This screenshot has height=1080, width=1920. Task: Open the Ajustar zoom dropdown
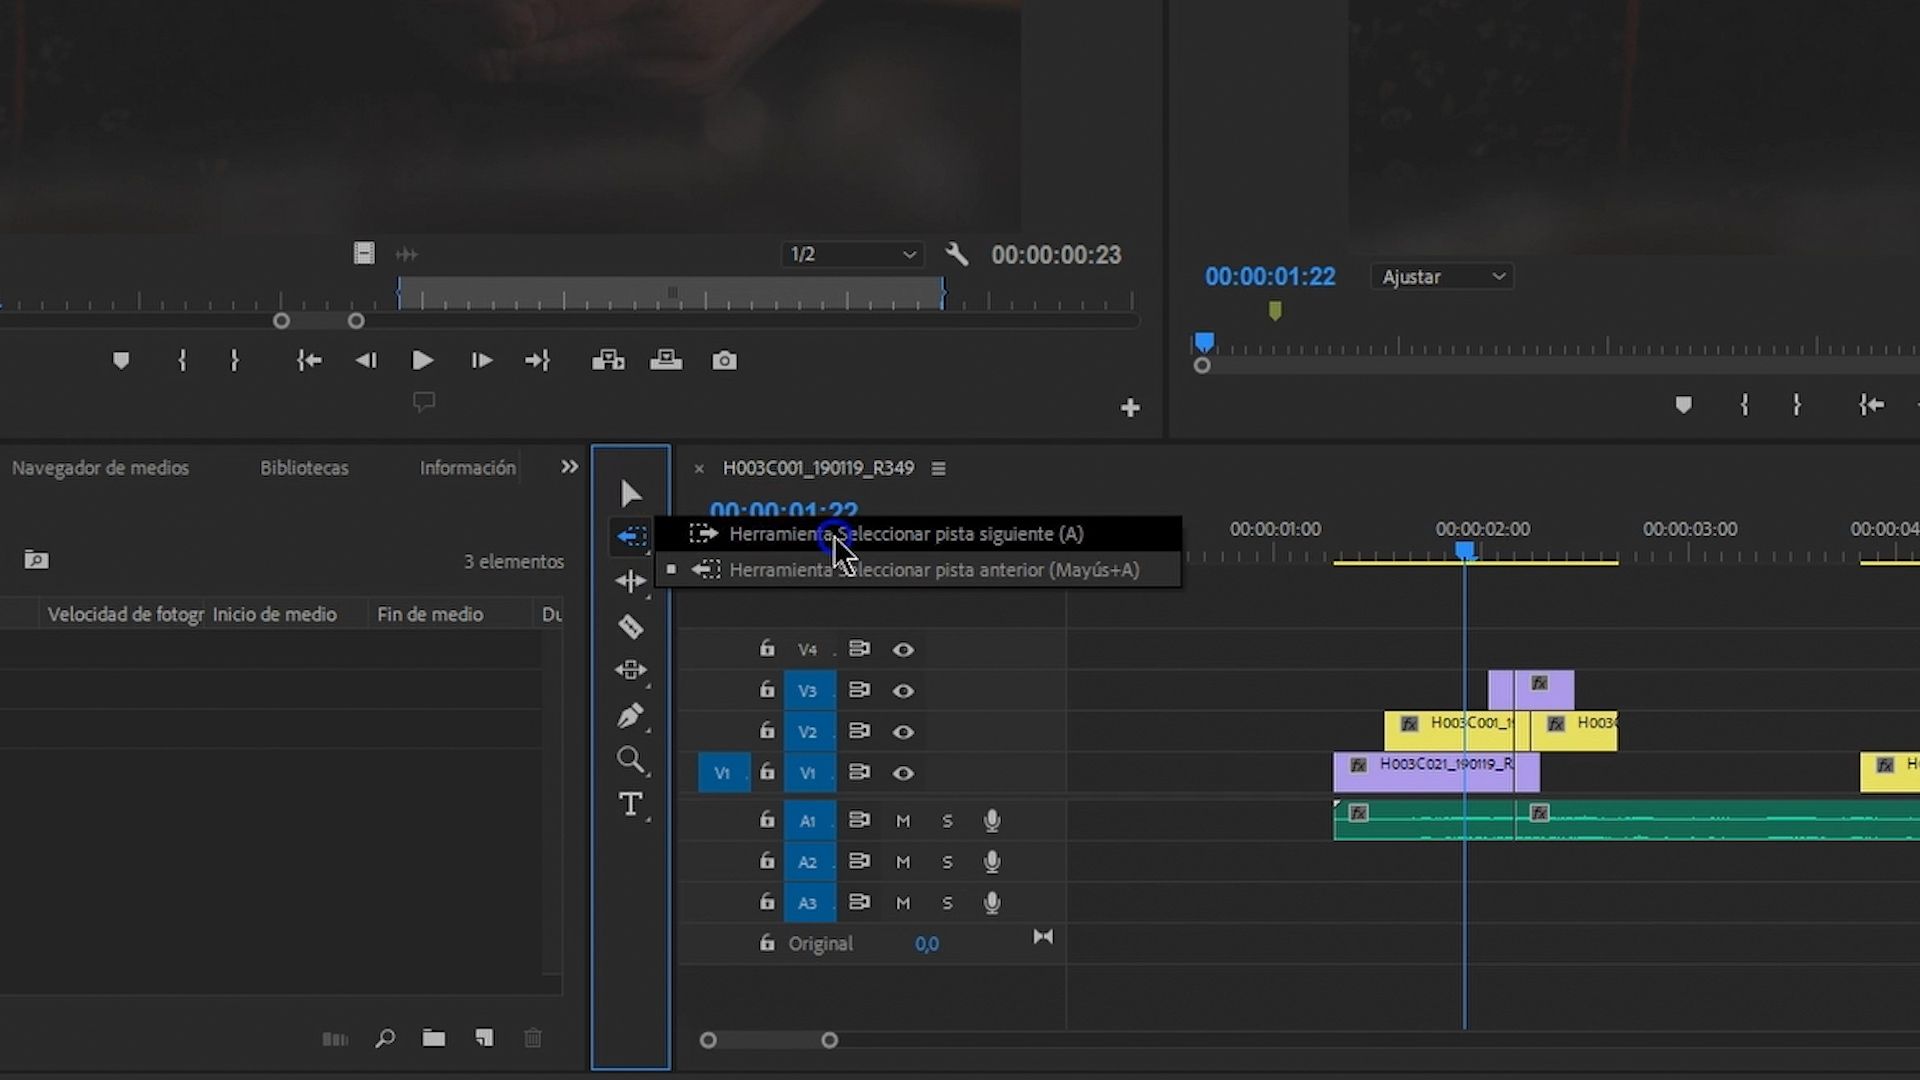(1441, 276)
